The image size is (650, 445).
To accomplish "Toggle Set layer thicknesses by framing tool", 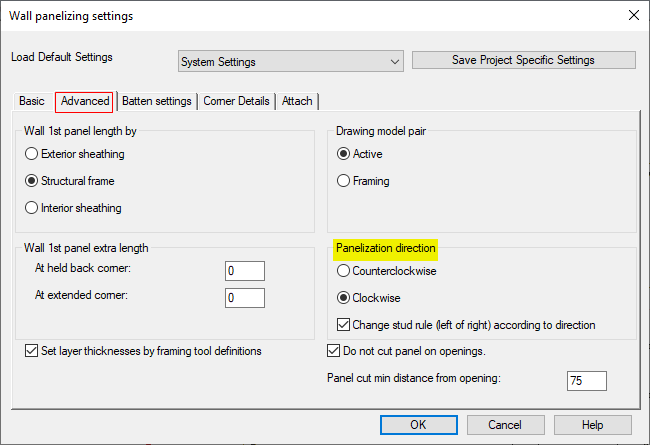I will click(33, 351).
